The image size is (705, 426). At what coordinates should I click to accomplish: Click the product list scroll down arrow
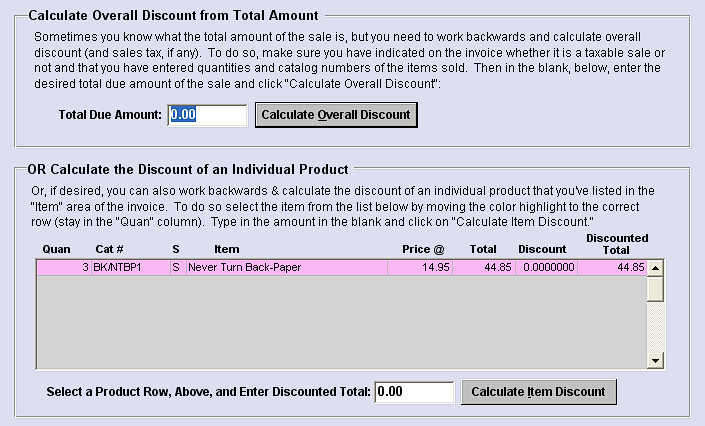pos(656,361)
